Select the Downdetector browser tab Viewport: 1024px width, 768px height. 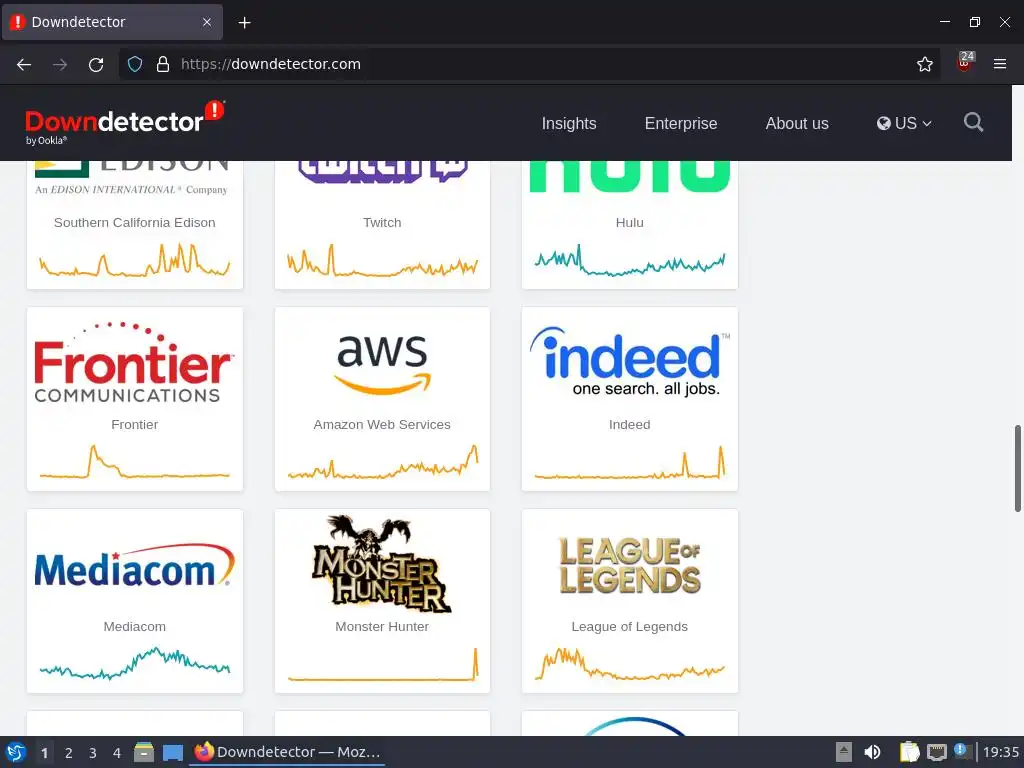click(x=112, y=22)
